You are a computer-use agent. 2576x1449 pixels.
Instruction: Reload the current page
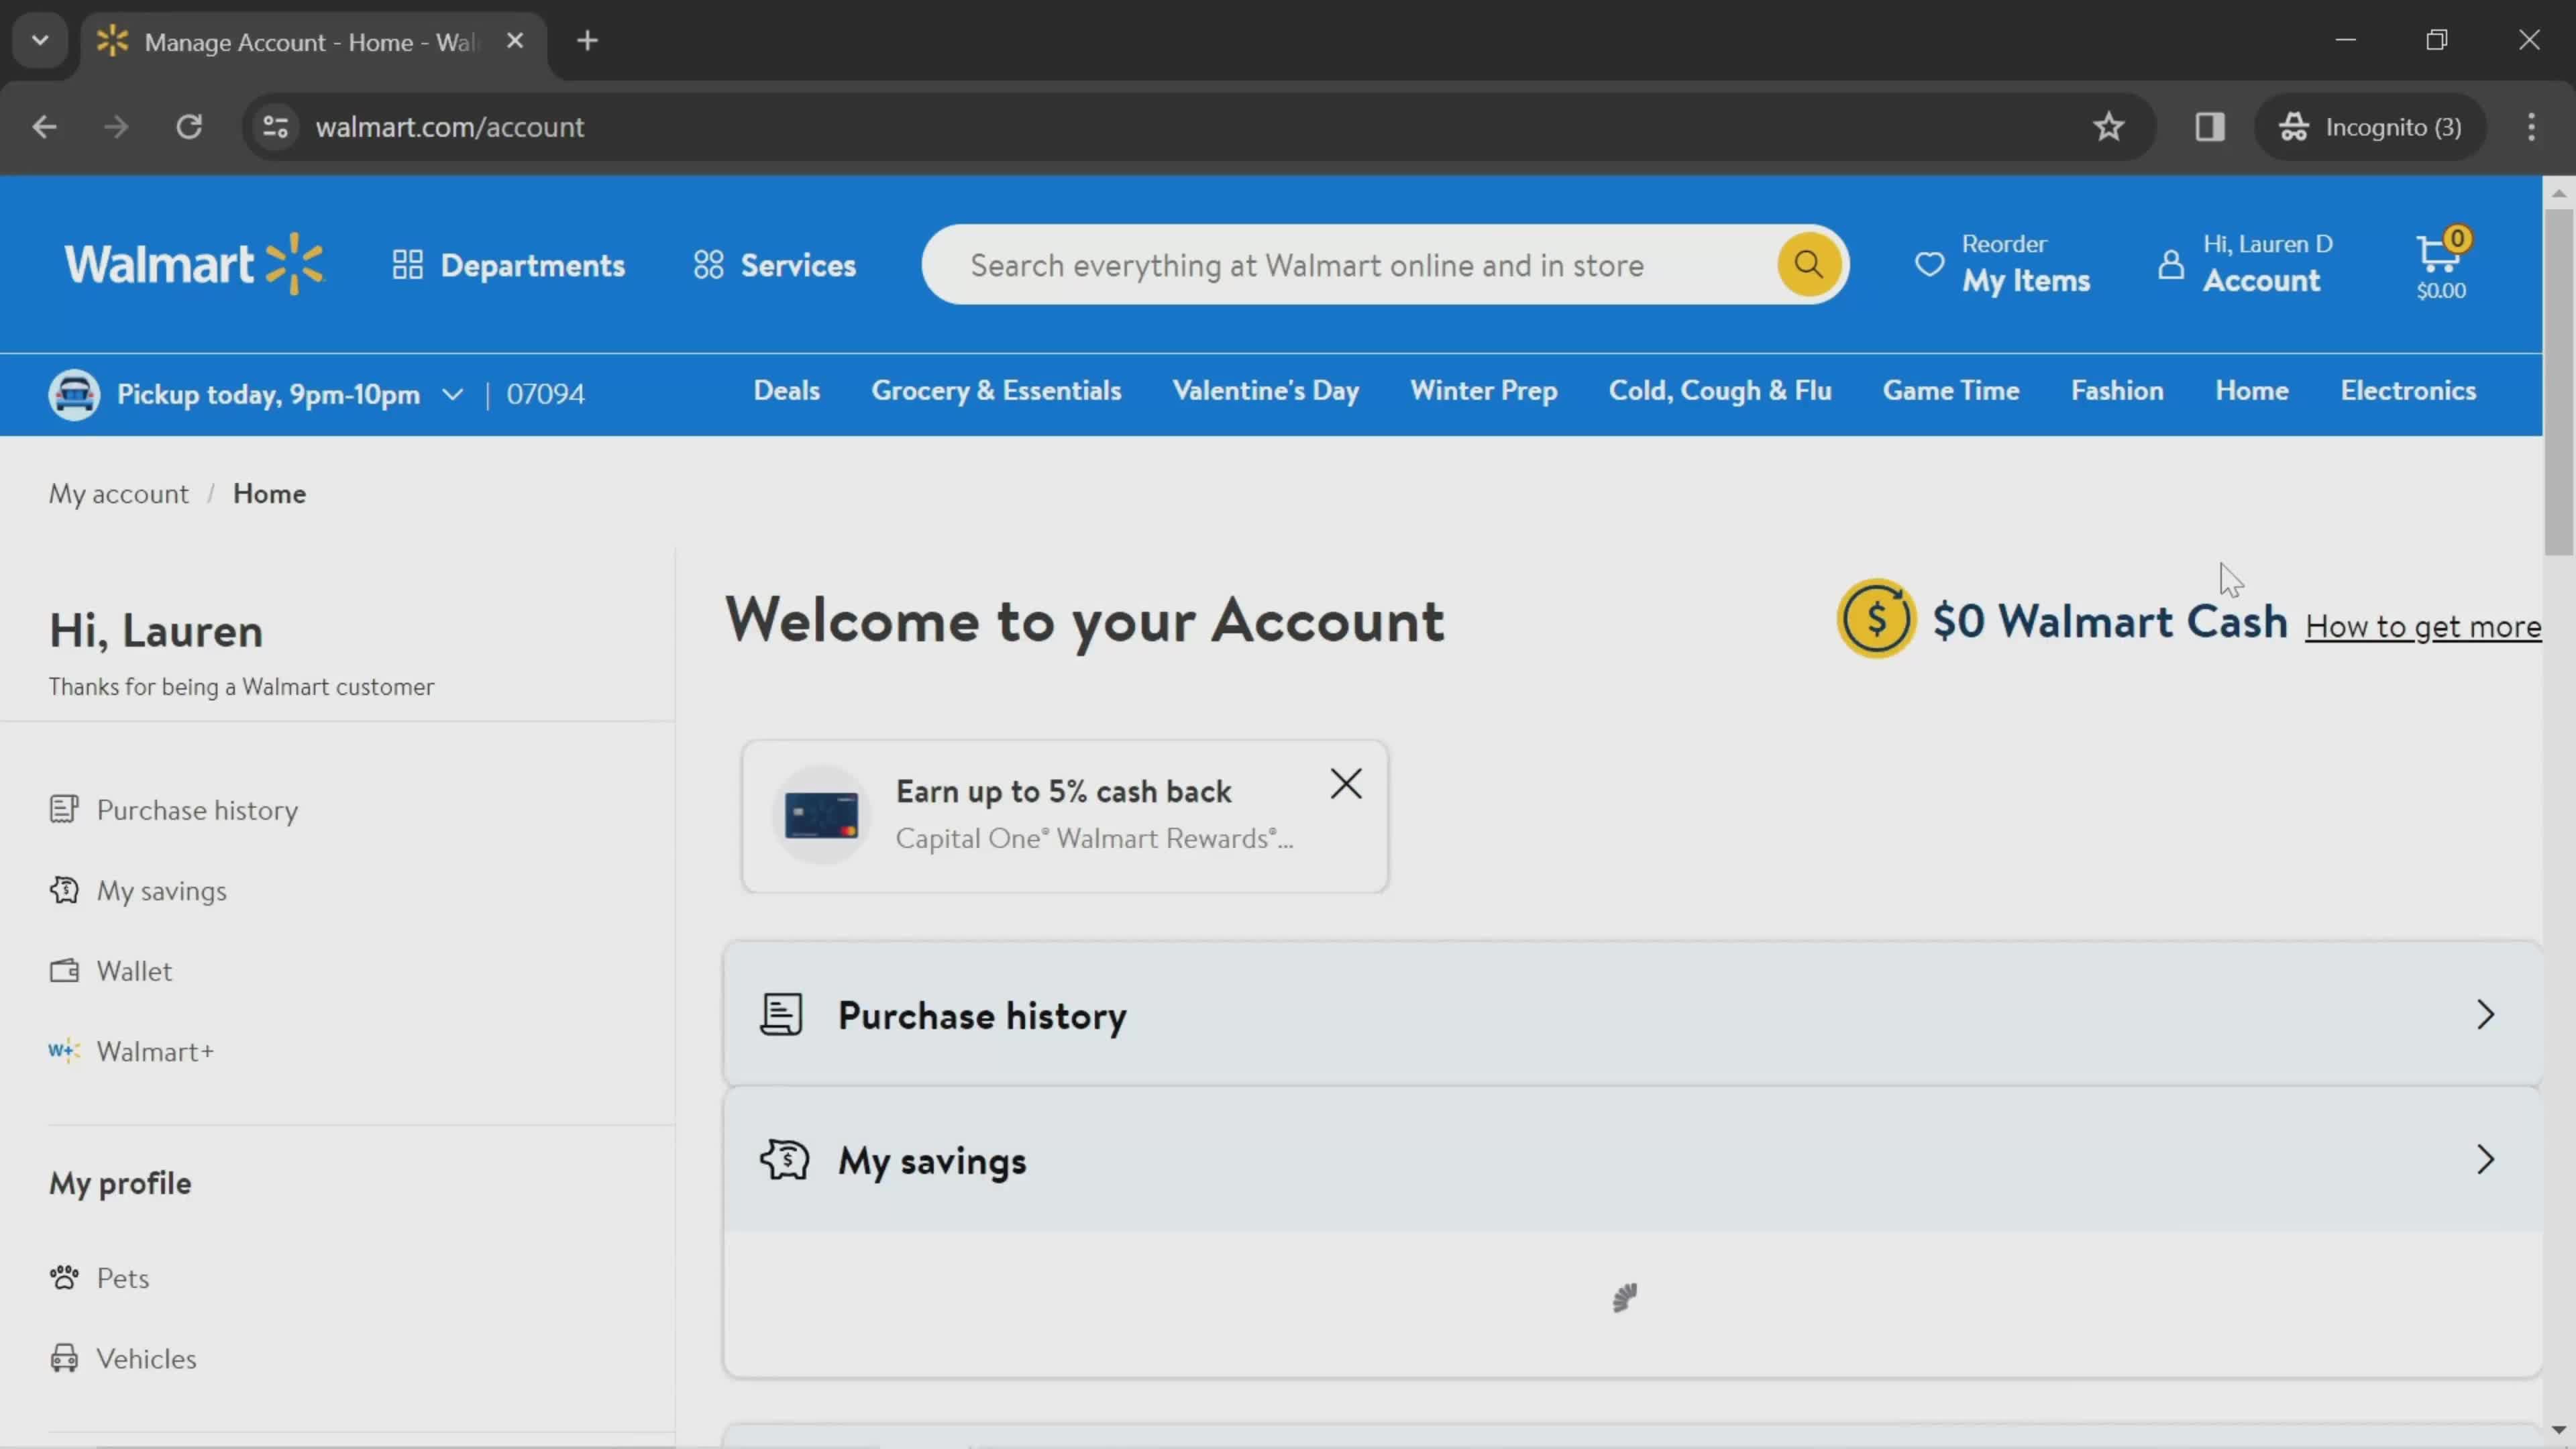(189, 127)
